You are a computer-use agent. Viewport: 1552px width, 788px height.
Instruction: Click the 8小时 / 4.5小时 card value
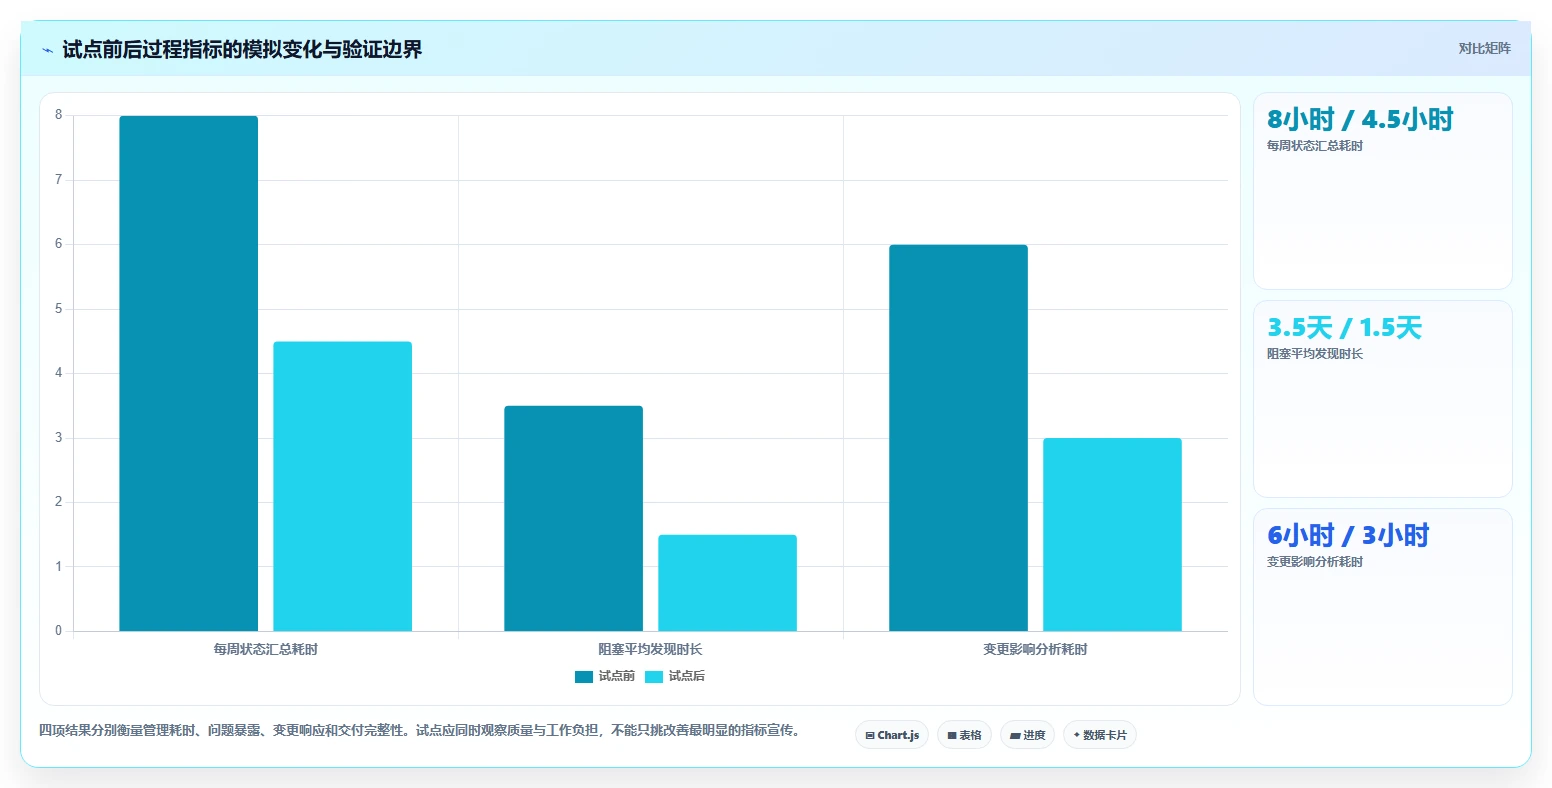click(1360, 119)
